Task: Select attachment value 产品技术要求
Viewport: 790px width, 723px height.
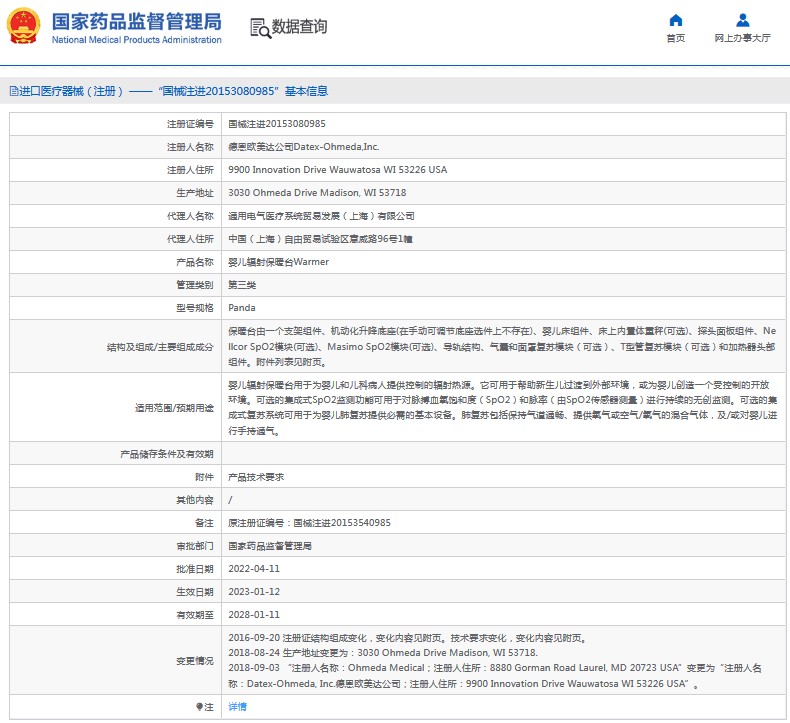Action: [256, 477]
